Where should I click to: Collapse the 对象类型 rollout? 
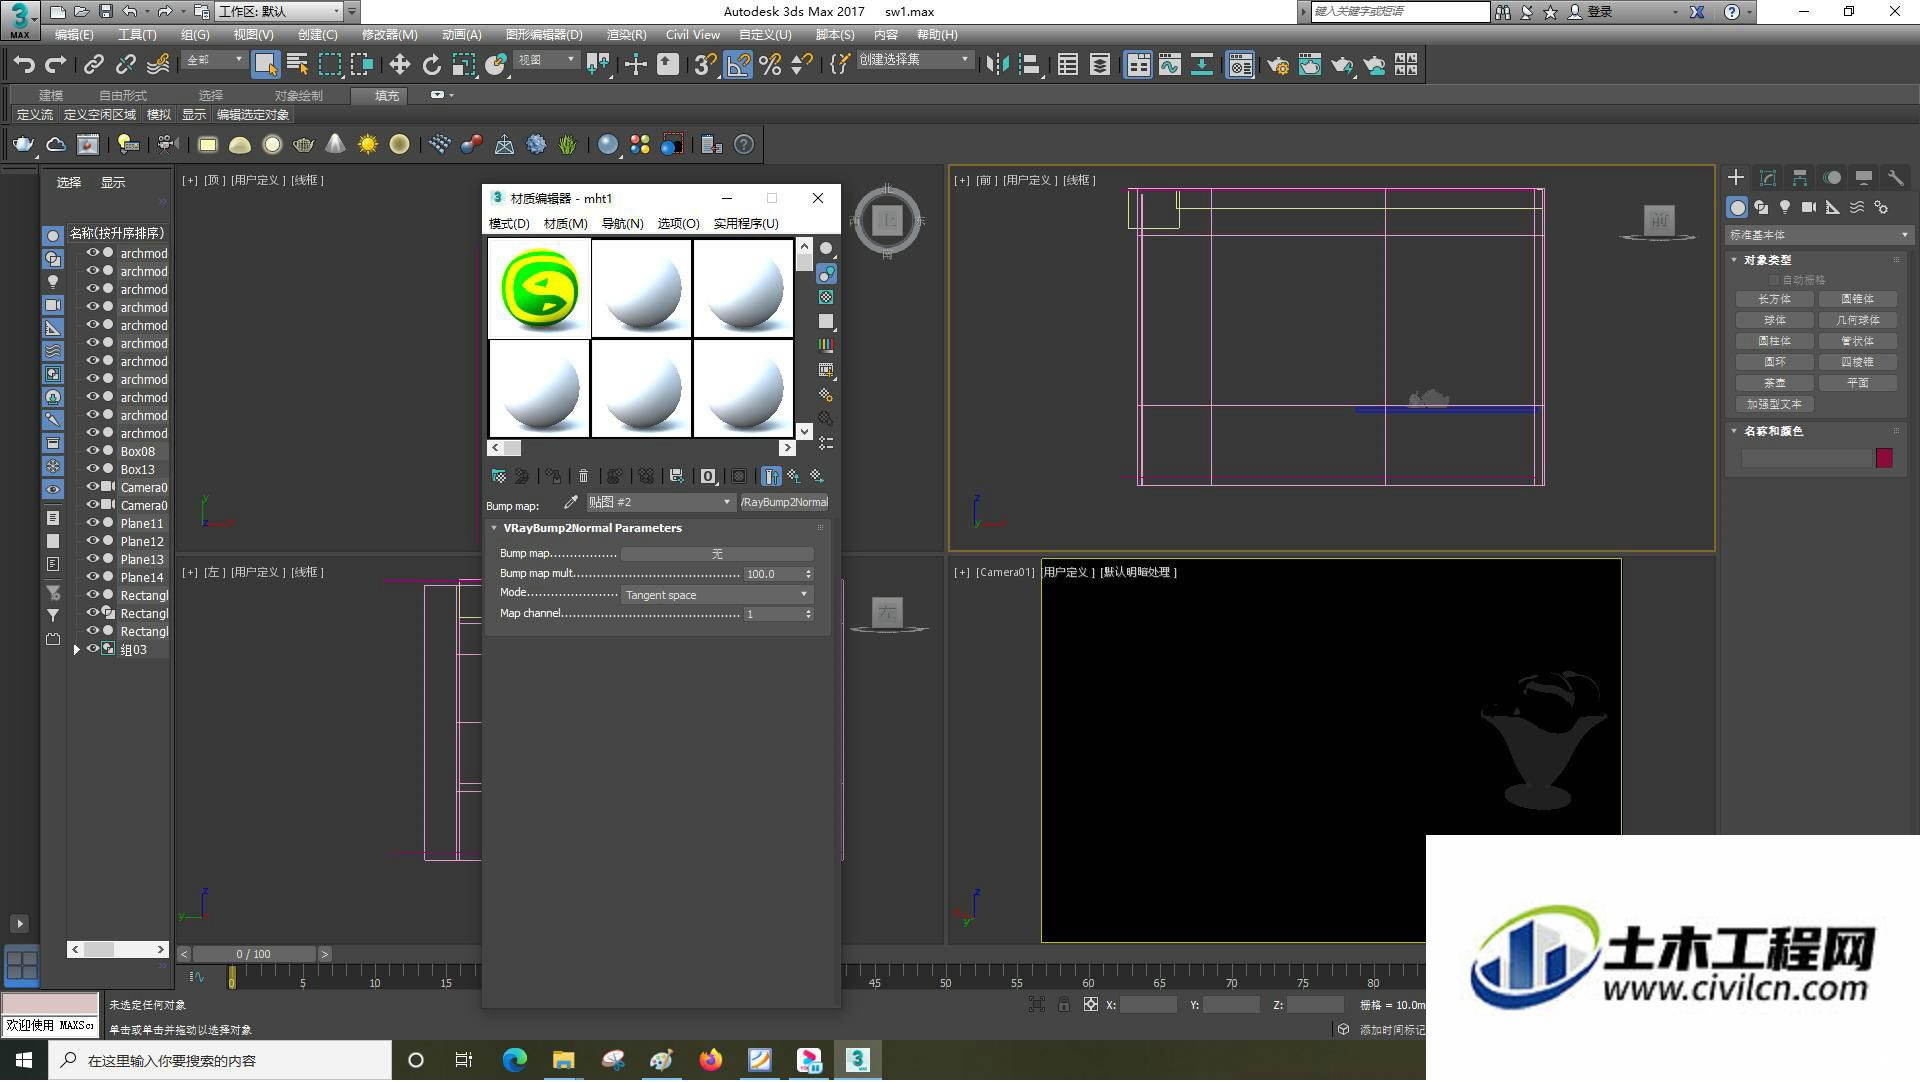tap(1735, 260)
